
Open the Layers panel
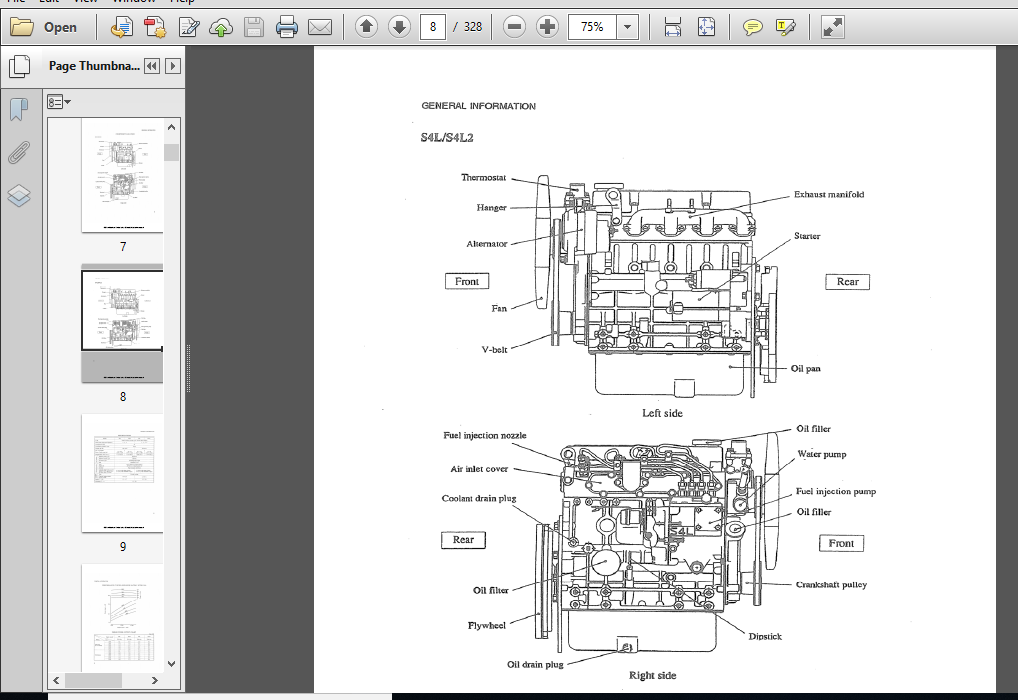[x=19, y=195]
